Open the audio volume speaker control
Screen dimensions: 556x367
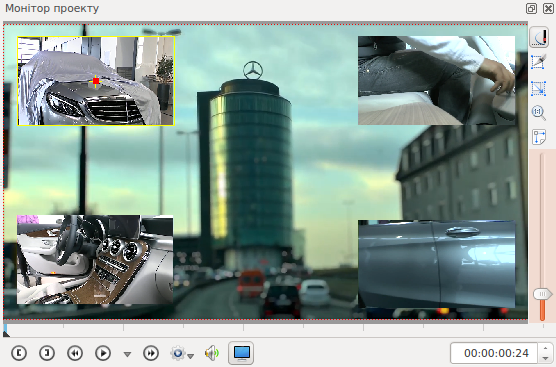click(212, 353)
